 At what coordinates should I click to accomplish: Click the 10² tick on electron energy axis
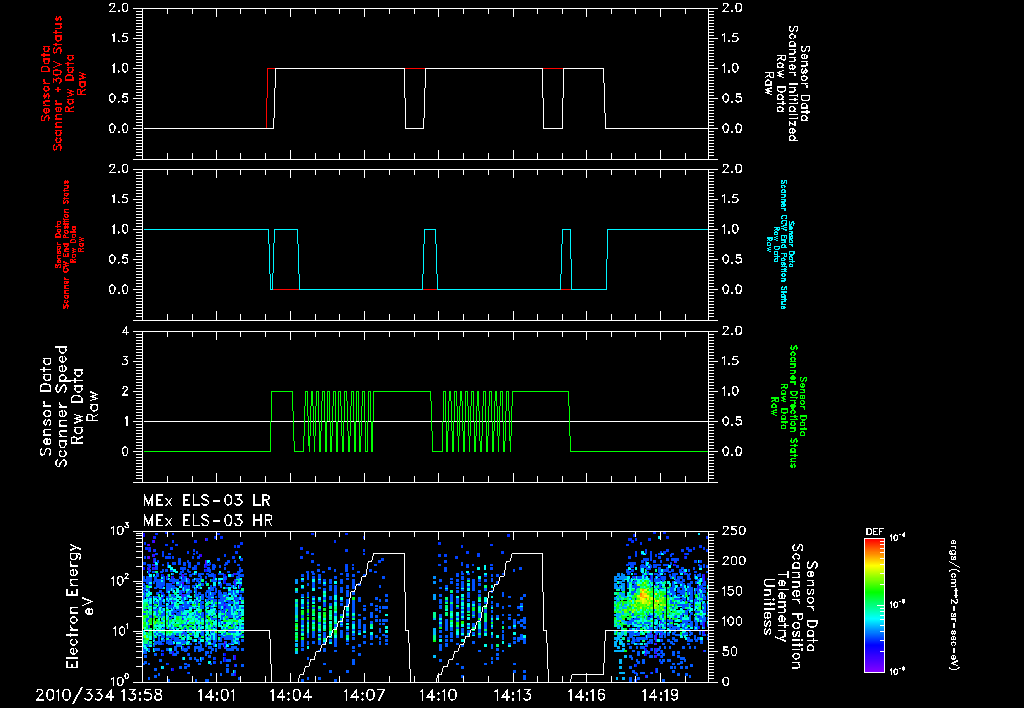[x=118, y=580]
